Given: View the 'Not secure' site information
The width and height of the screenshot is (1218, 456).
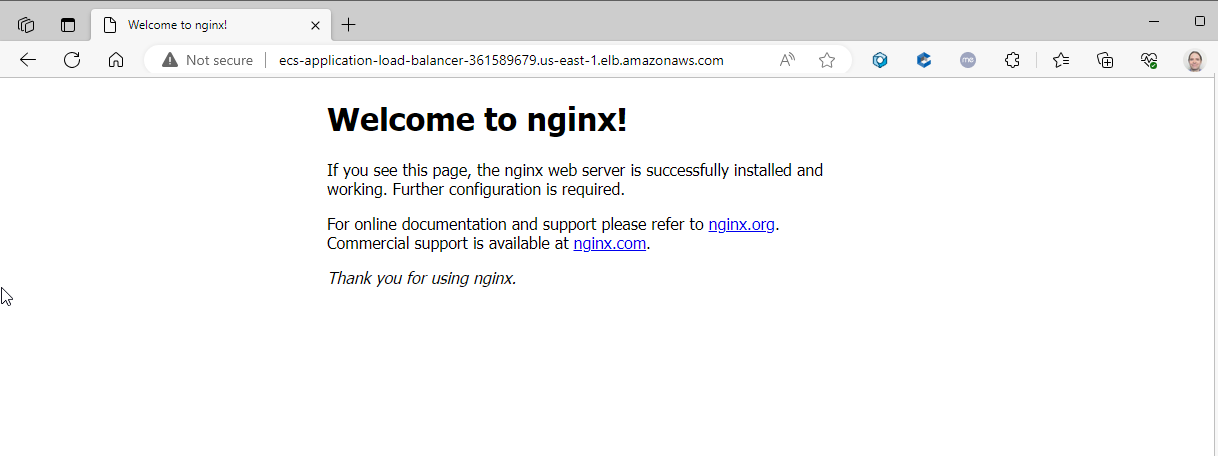Looking at the screenshot, I should [x=208, y=60].
